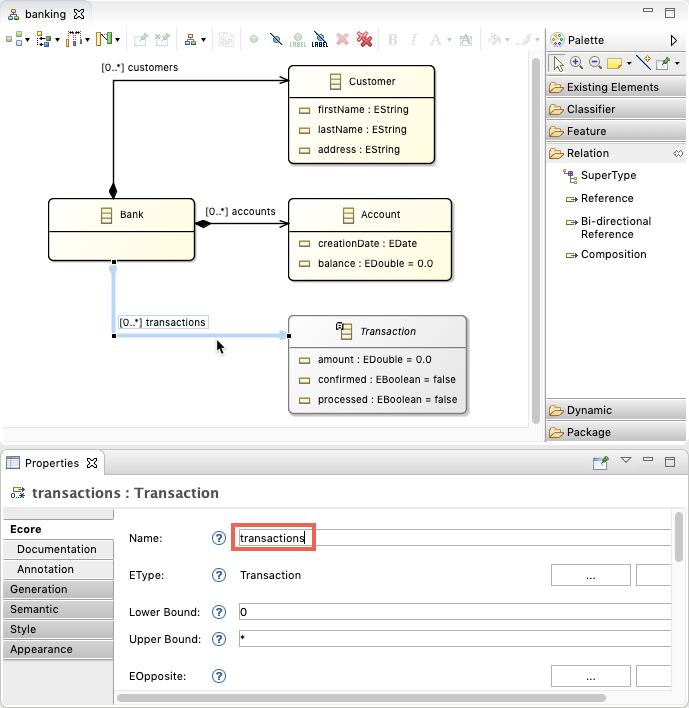Select the SuperType relation tool
This screenshot has height=708, width=689.
tap(600, 176)
